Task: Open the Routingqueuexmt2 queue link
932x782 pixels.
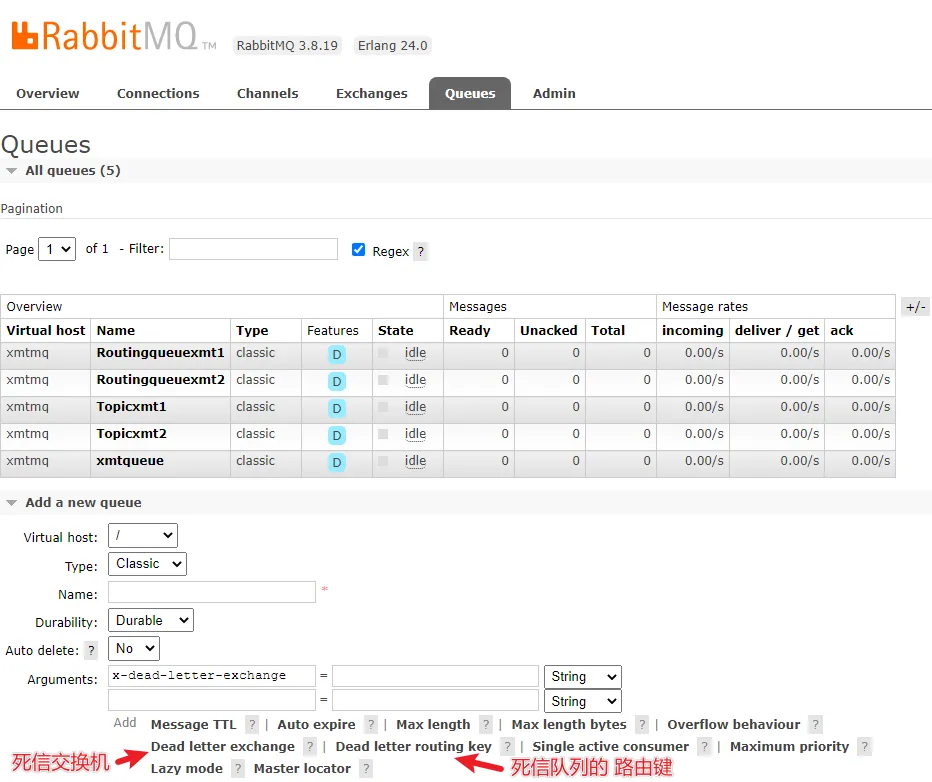Action: tap(160, 380)
